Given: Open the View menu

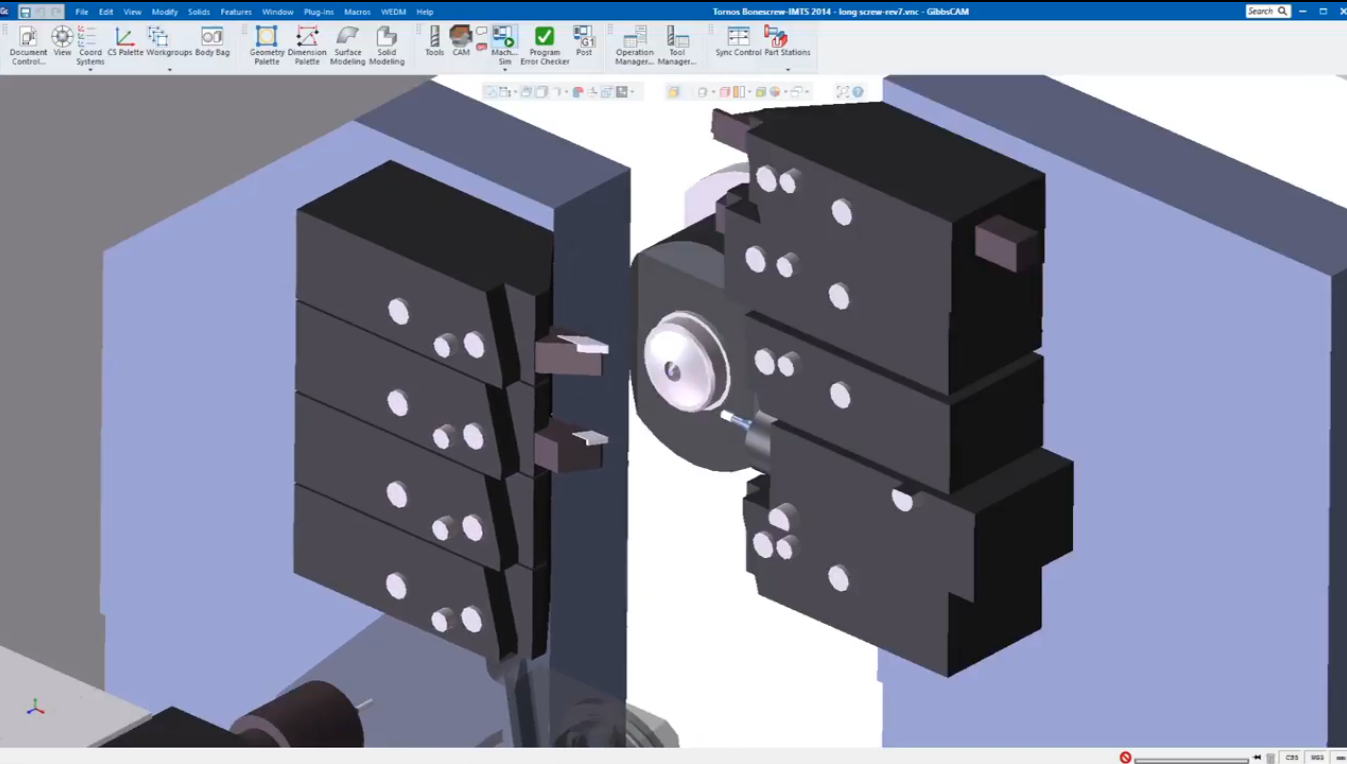Looking at the screenshot, I should click(x=132, y=12).
